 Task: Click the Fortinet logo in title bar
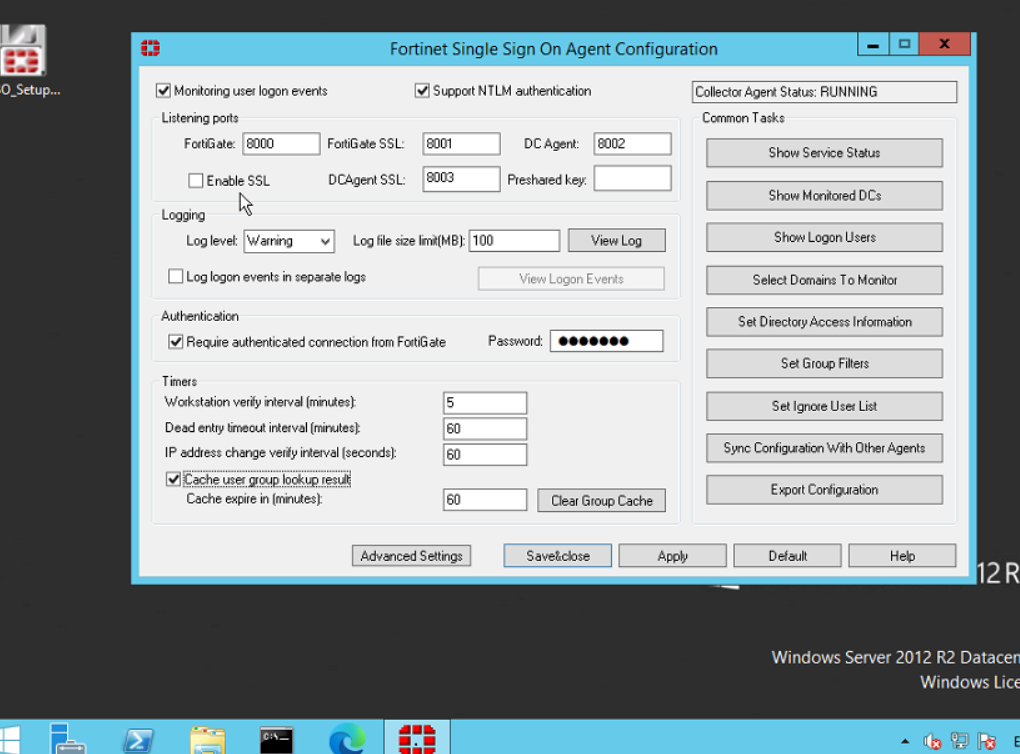[151, 48]
